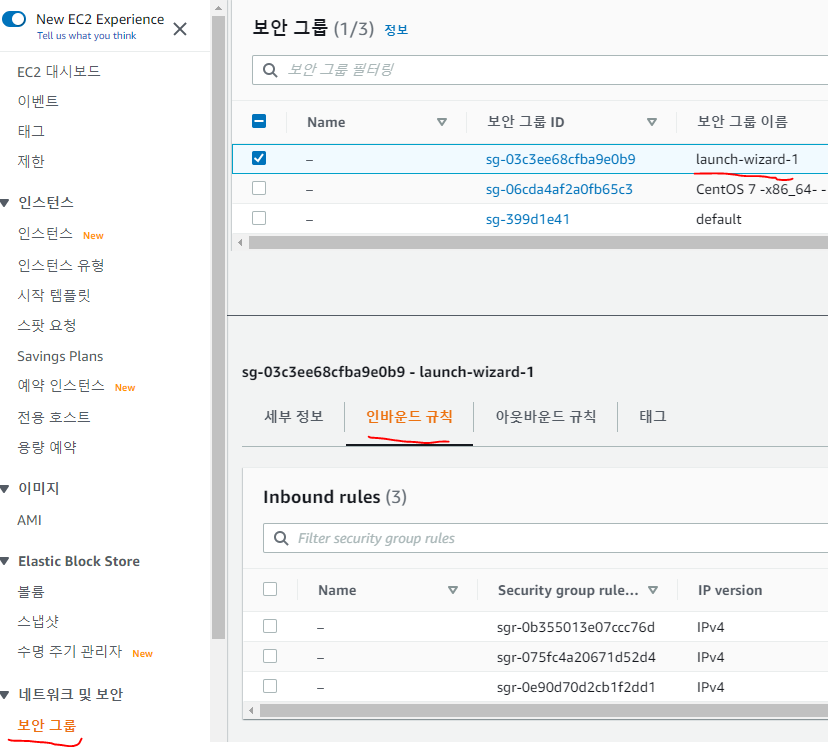Open 제한 in the sidebar
This screenshot has width=828, height=747.
[x=31, y=161]
